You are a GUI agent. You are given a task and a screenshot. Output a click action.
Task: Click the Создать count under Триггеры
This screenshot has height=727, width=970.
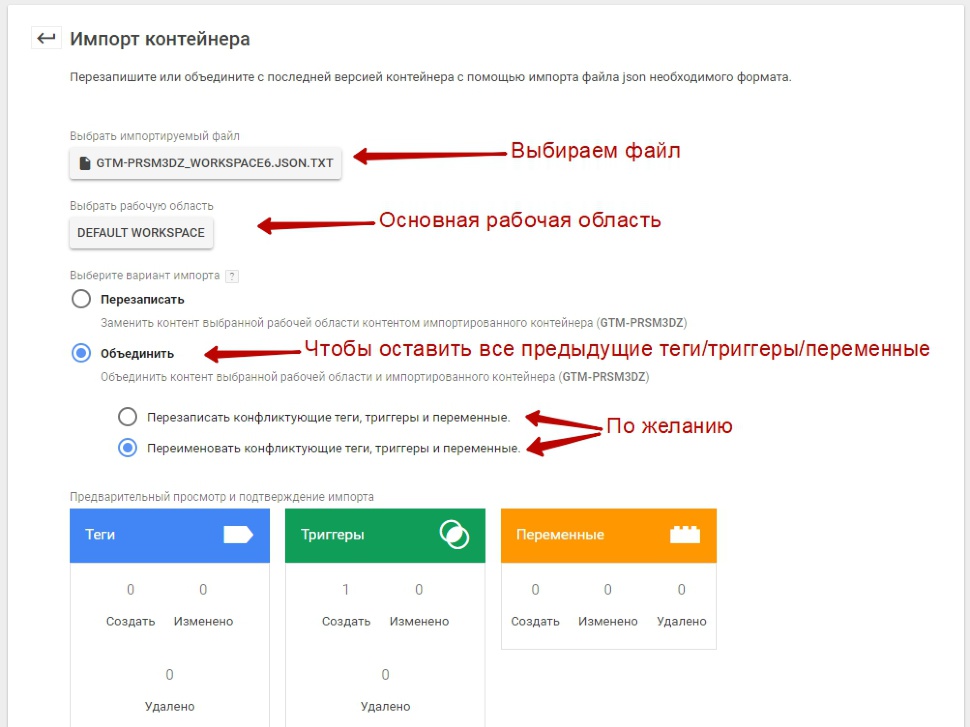point(346,590)
